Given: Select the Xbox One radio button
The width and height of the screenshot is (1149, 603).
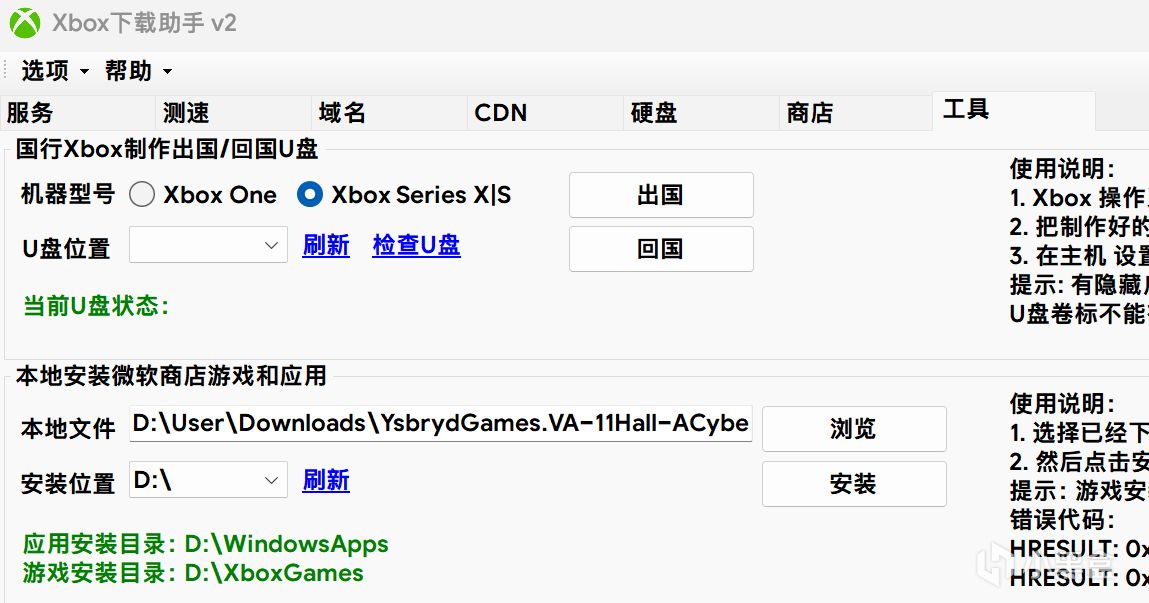Looking at the screenshot, I should tap(142, 195).
